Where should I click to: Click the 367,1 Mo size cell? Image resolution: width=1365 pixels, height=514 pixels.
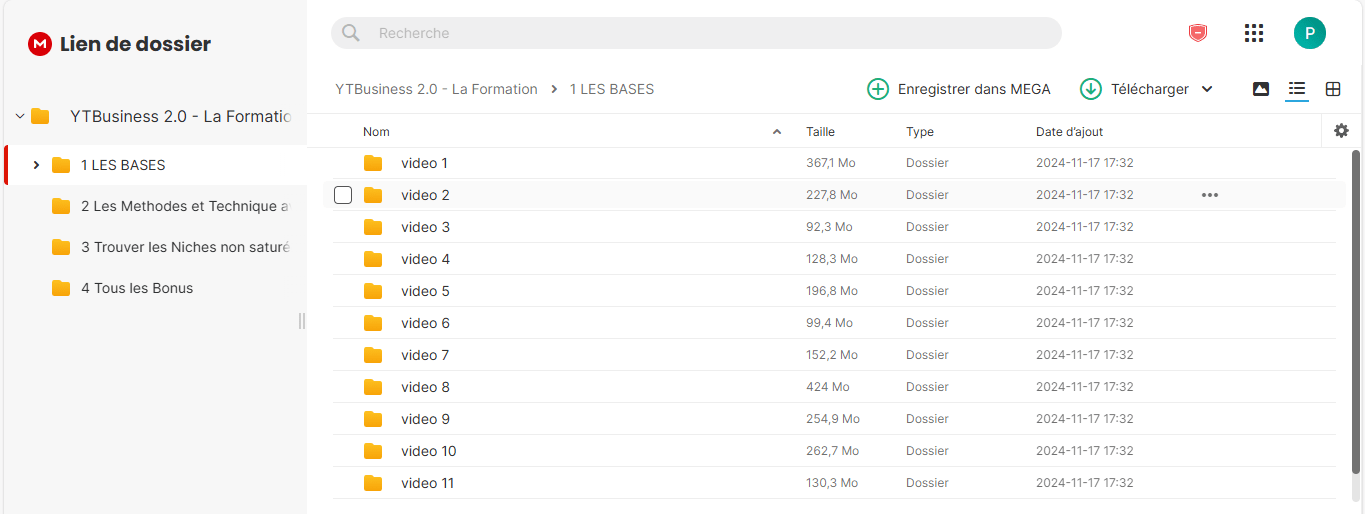(x=830, y=163)
